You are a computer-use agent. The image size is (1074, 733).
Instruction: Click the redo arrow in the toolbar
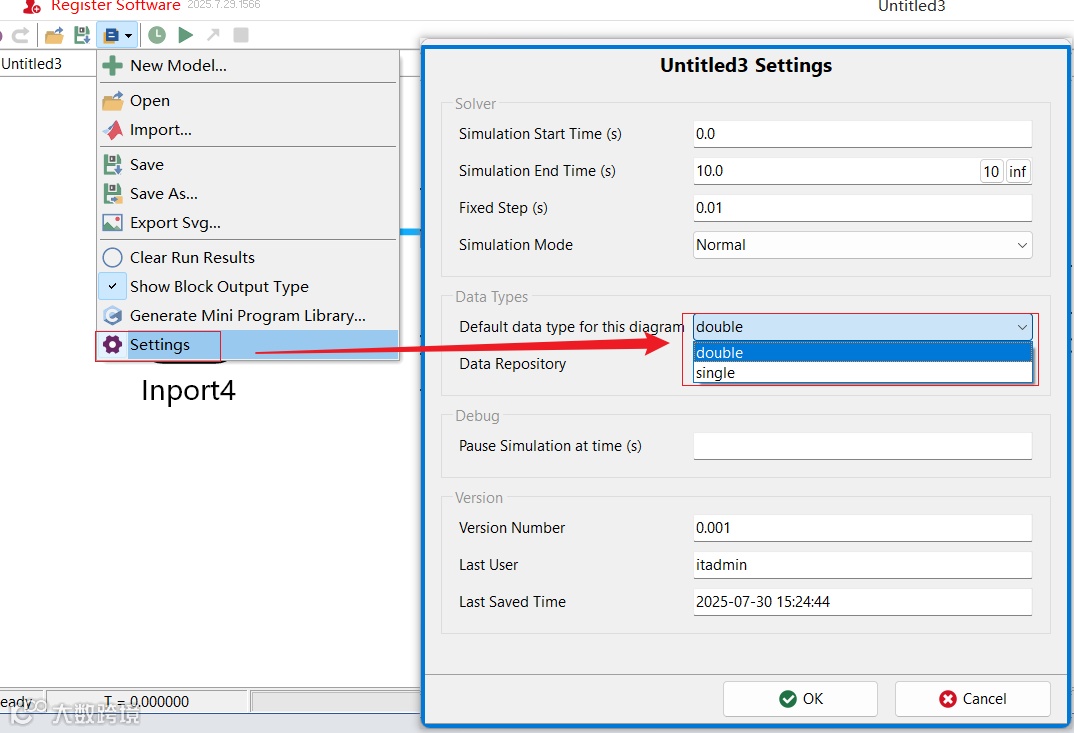click(x=21, y=35)
